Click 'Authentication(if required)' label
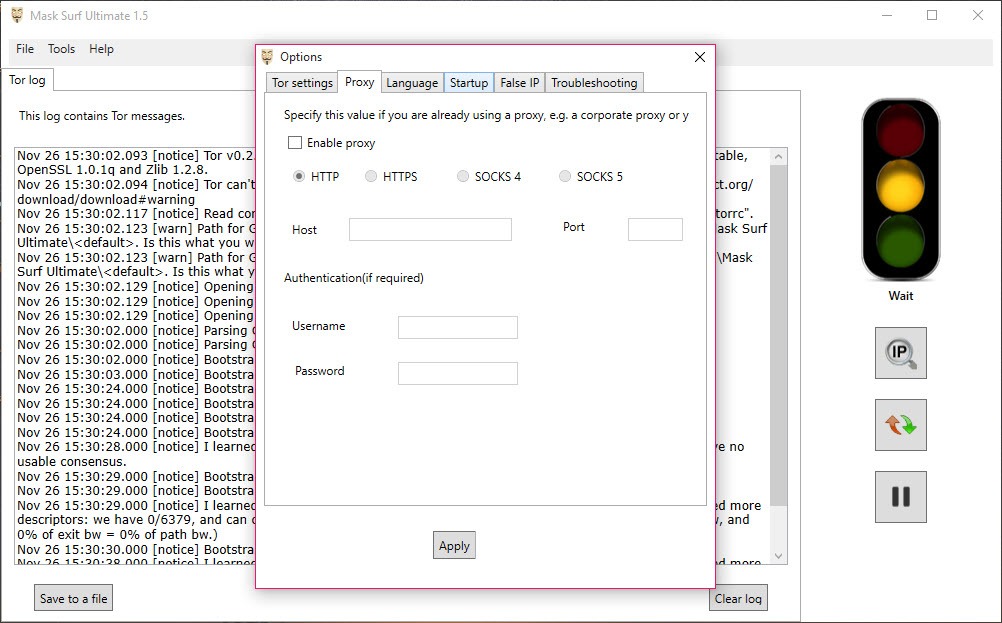 click(x=353, y=278)
